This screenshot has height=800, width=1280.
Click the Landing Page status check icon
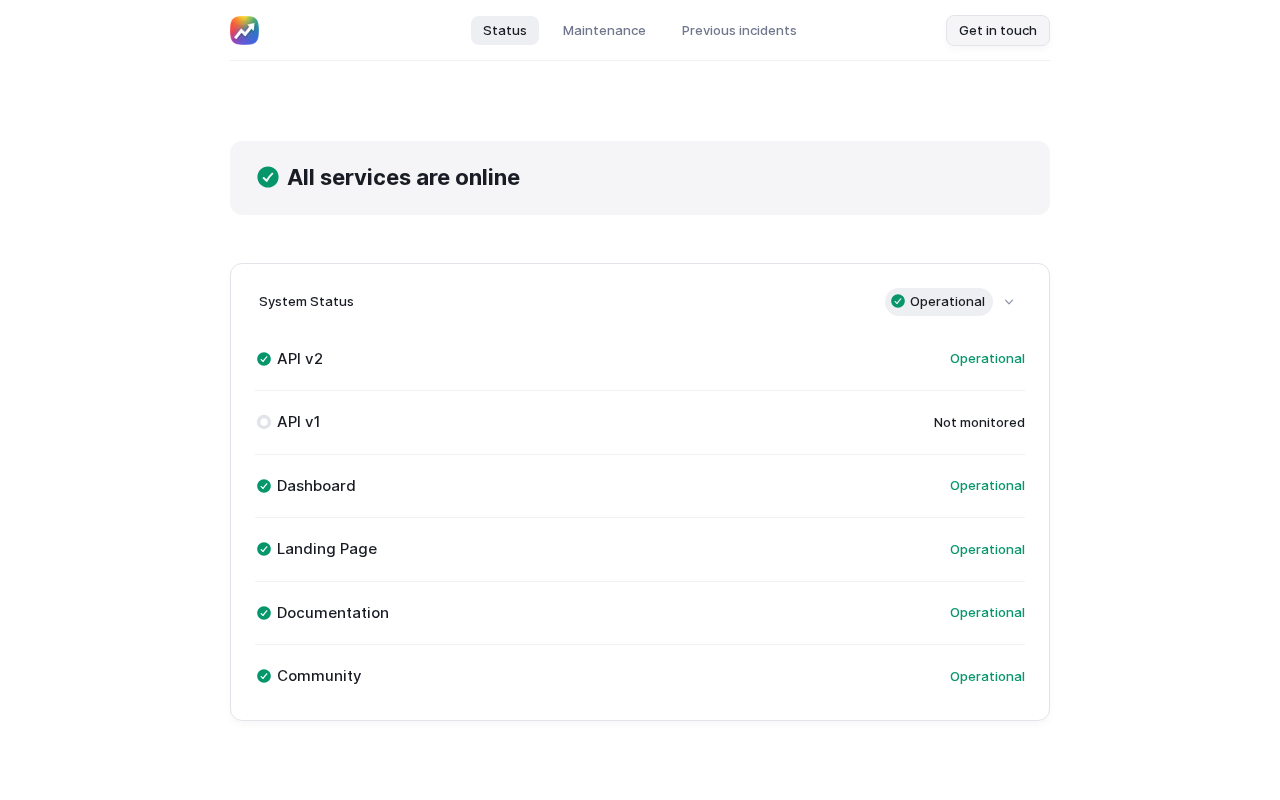264,549
